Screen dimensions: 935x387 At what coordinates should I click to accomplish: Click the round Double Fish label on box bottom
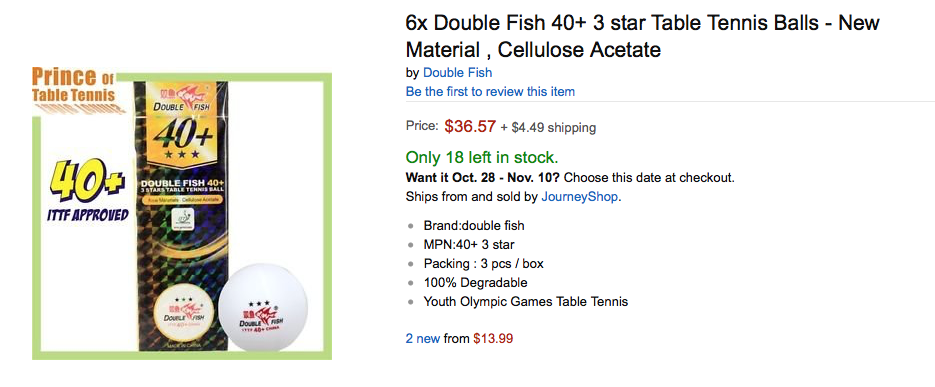183,314
